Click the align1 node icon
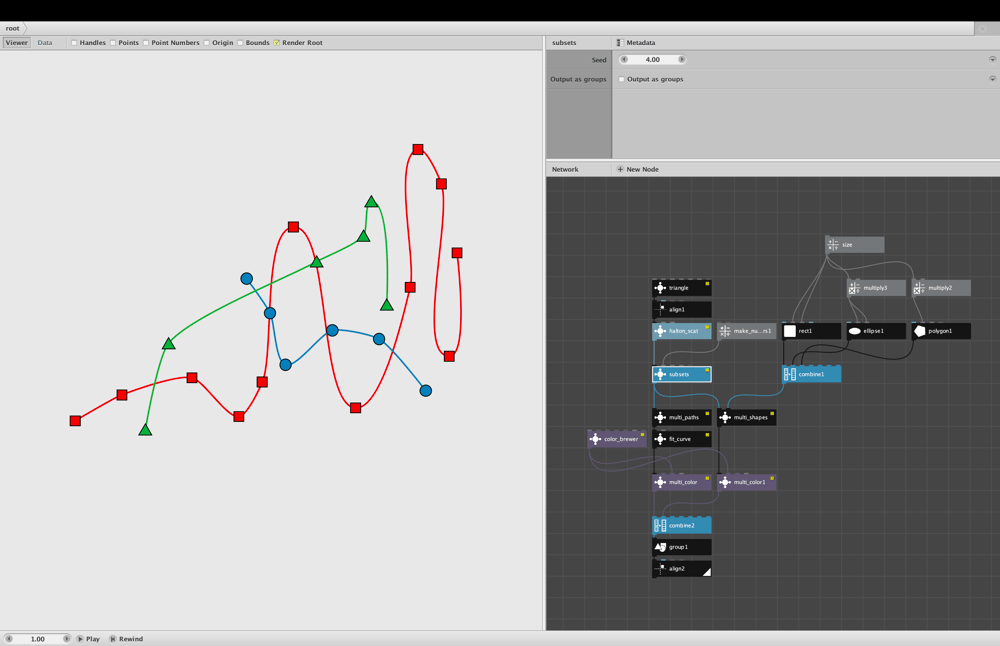 (660, 309)
